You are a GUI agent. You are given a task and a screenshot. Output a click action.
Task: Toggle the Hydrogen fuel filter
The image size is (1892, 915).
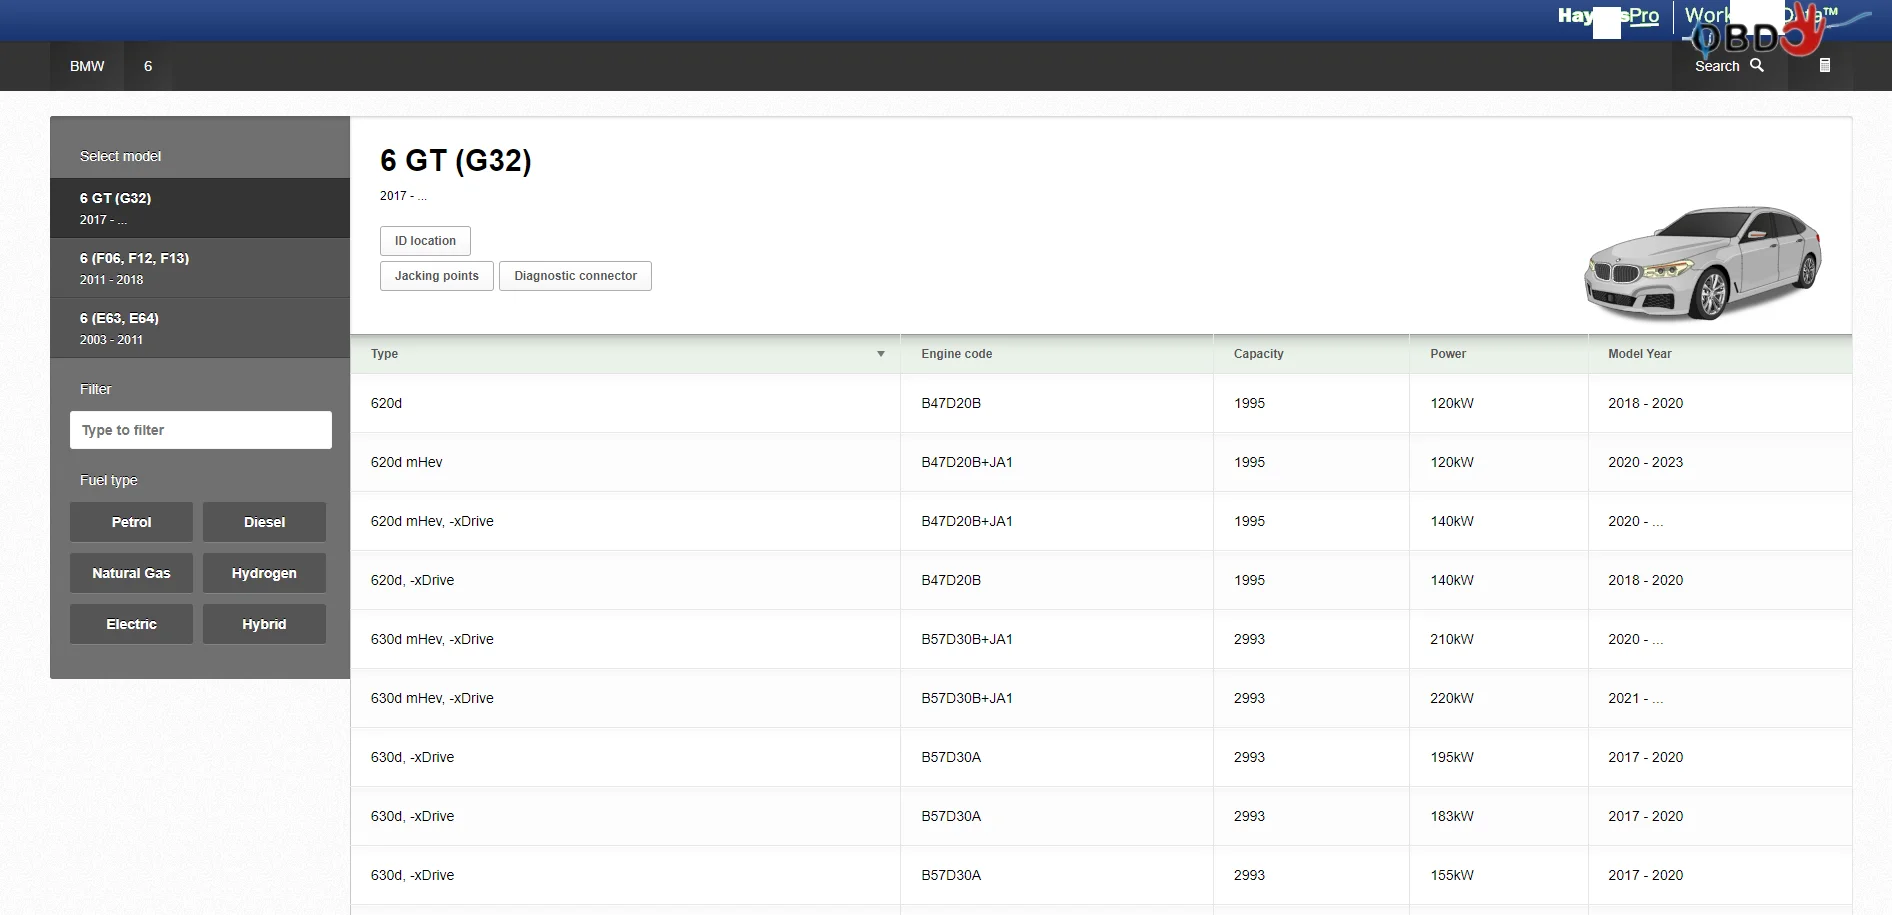point(264,573)
